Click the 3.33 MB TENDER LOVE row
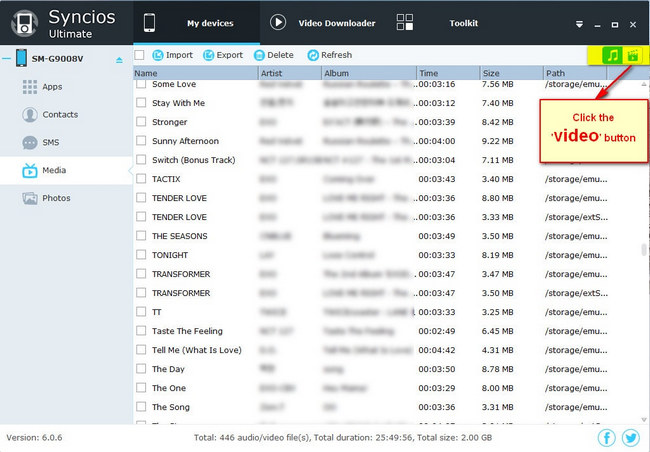The height and width of the screenshot is (452, 650). pos(387,217)
